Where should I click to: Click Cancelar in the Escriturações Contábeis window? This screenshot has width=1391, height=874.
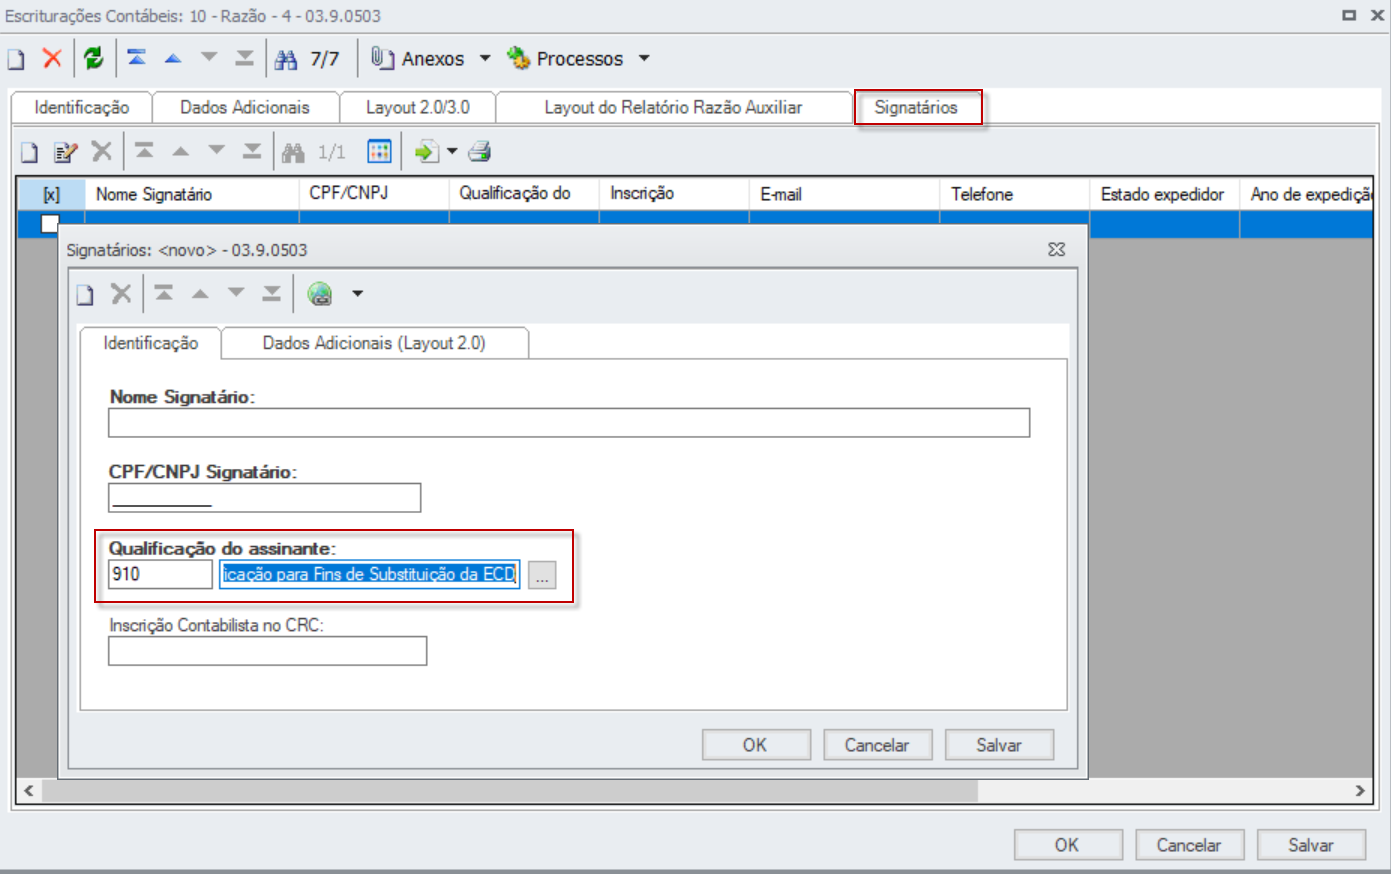1189,845
